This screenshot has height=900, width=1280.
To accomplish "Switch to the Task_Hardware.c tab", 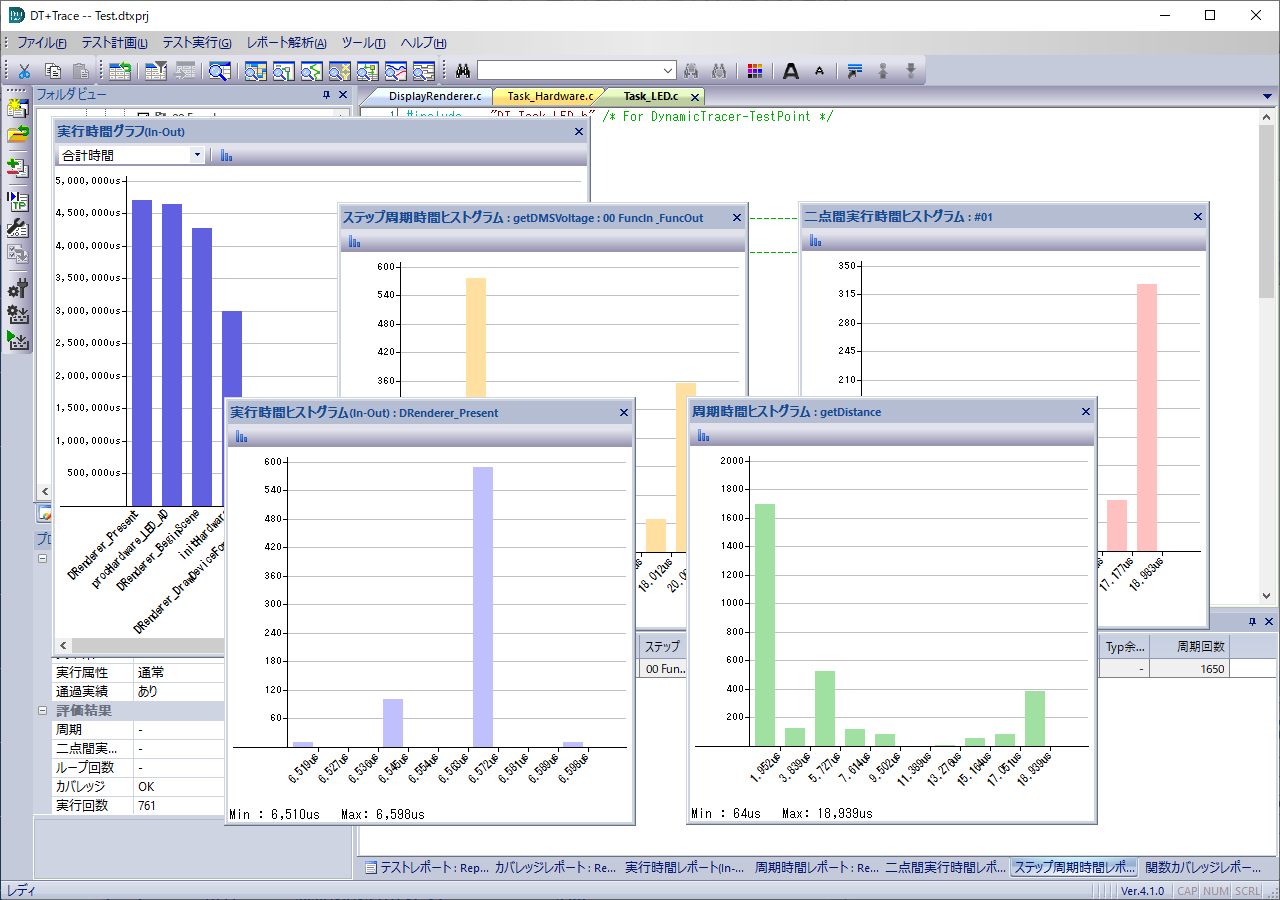I will (550, 96).
